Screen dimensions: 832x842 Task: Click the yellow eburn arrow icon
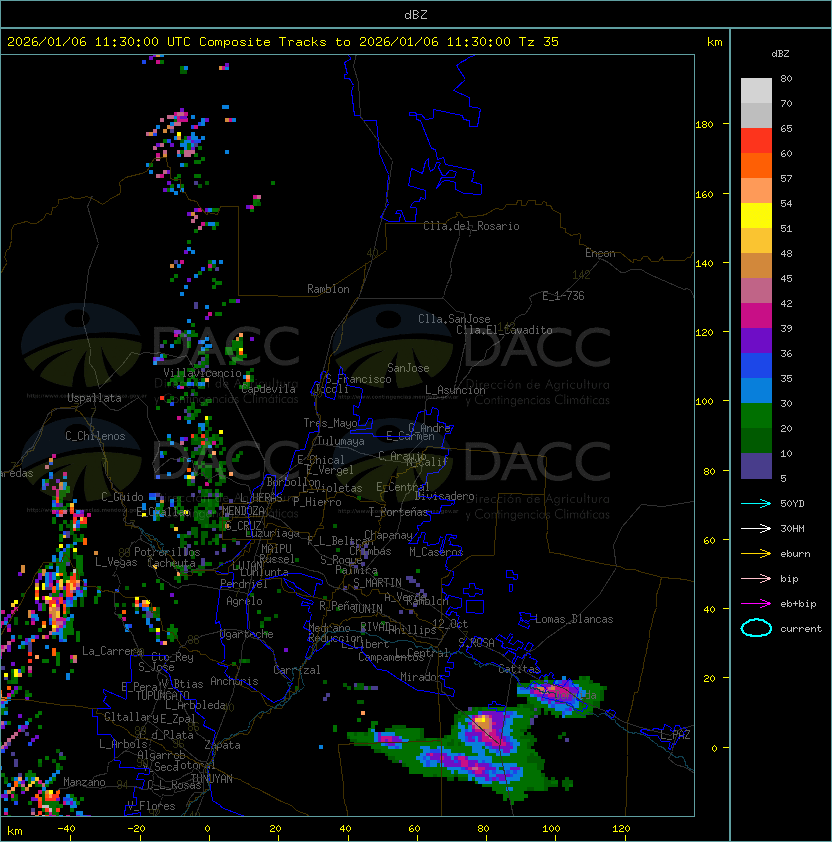pos(756,554)
